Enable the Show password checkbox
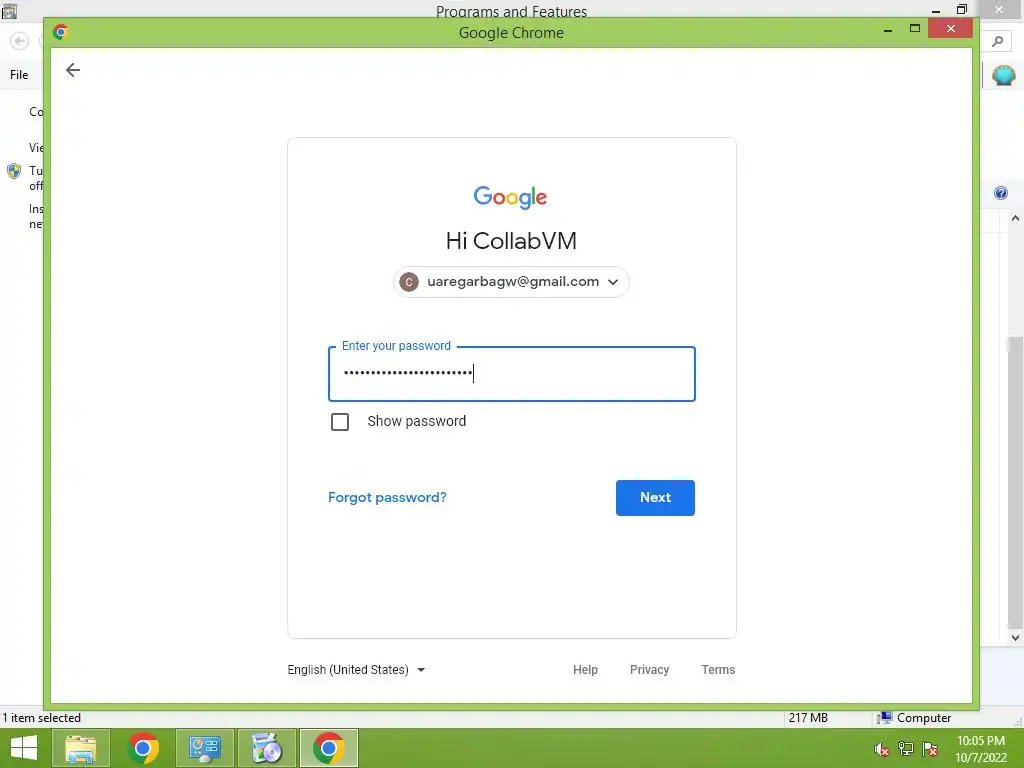Viewport: 1024px width, 768px height. coord(340,422)
